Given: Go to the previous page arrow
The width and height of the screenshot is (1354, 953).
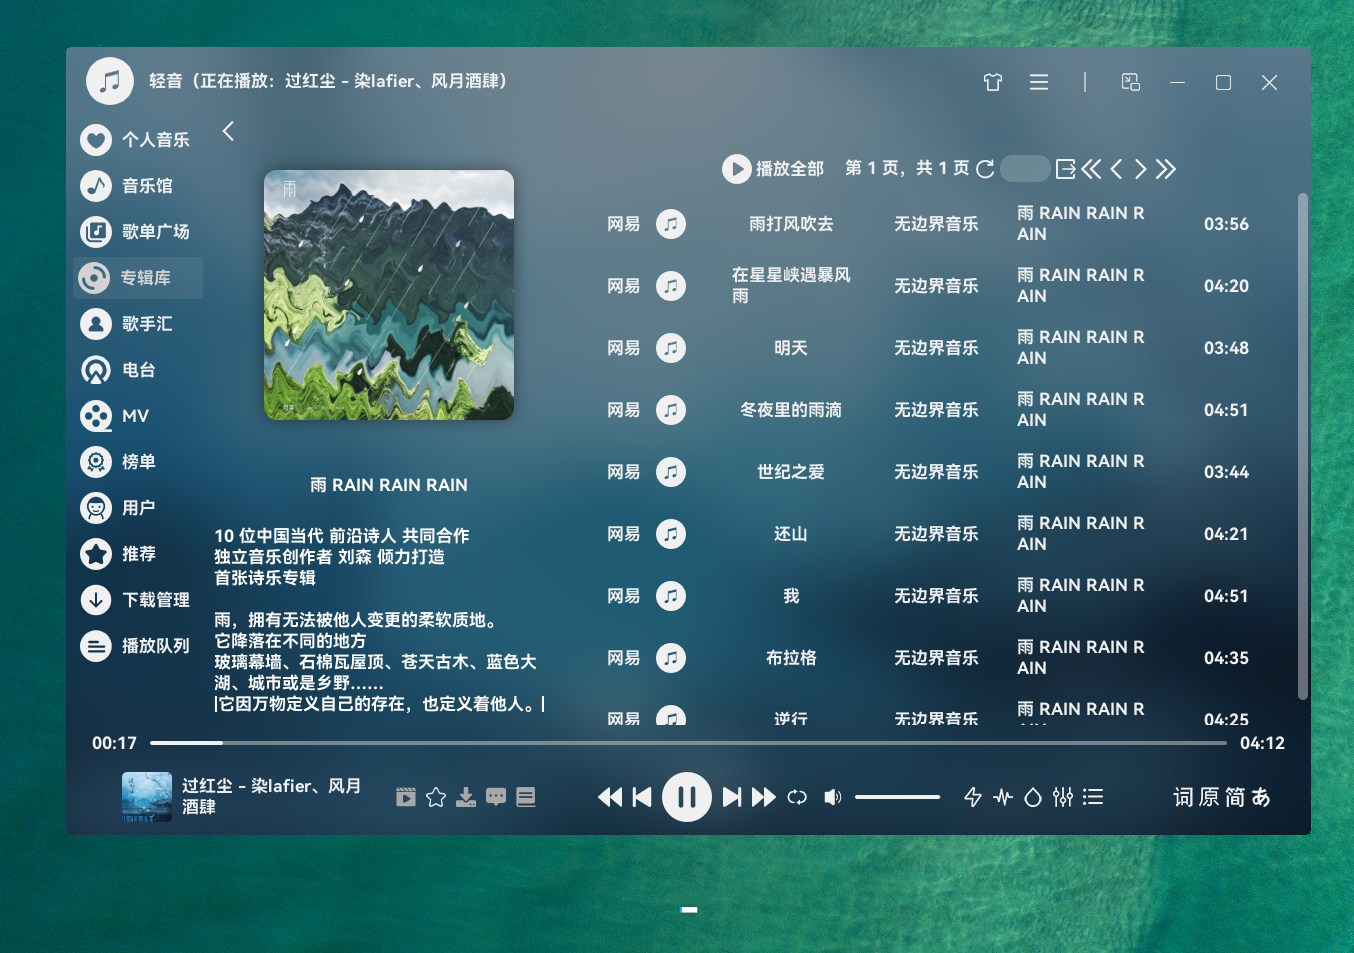Looking at the screenshot, I should click(1116, 169).
